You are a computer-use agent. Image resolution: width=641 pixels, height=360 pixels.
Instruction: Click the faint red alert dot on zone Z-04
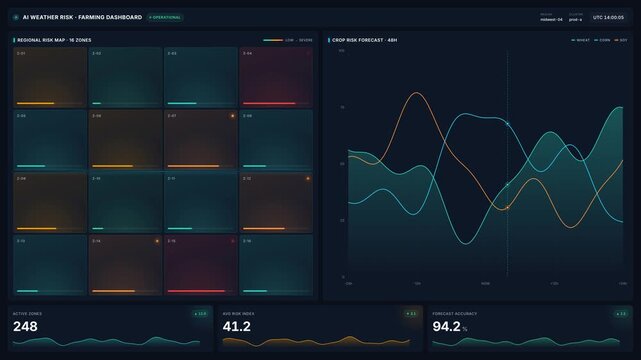(308, 53)
